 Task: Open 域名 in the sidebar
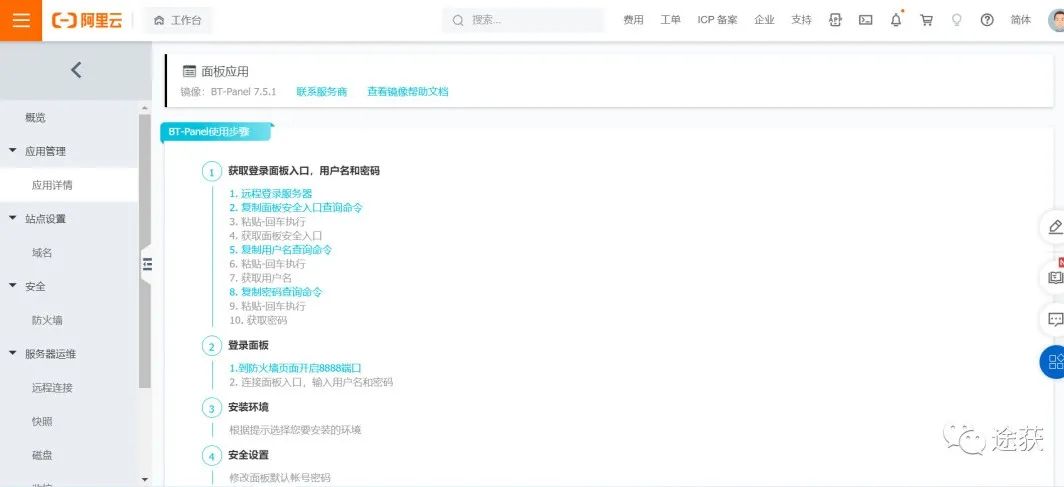coord(42,253)
